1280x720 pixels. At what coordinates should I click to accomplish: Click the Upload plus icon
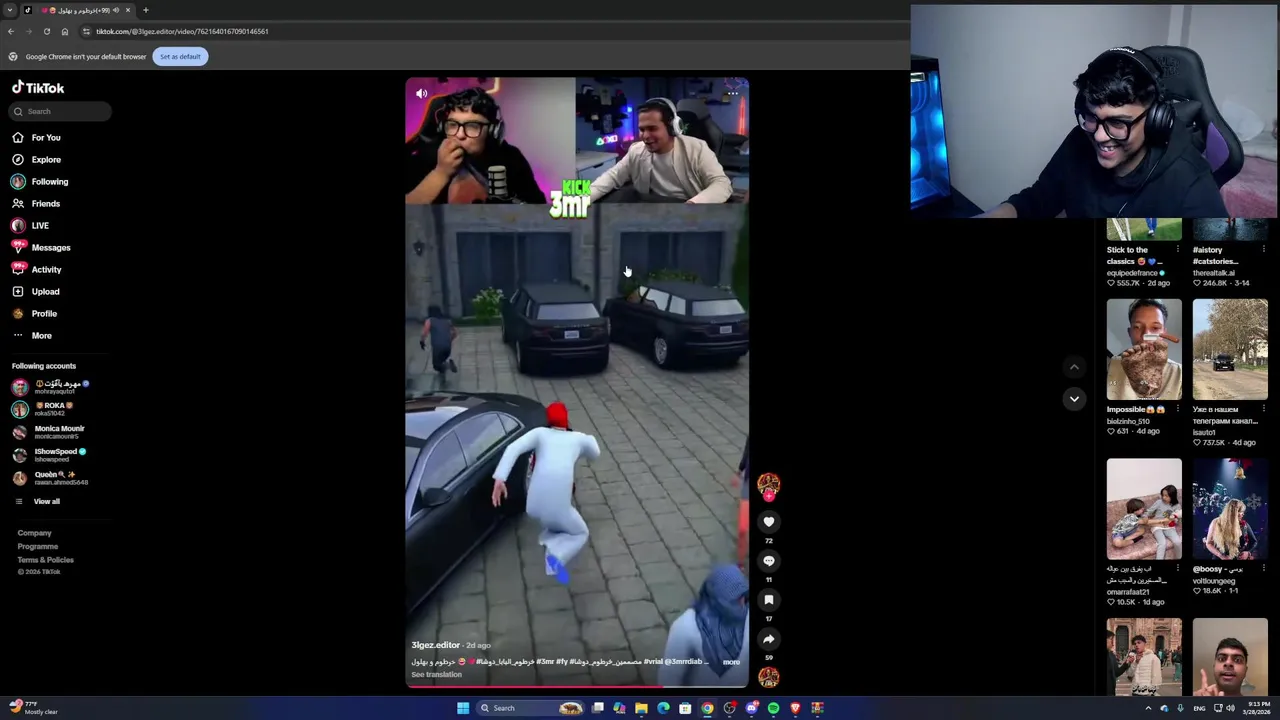[x=18, y=291]
